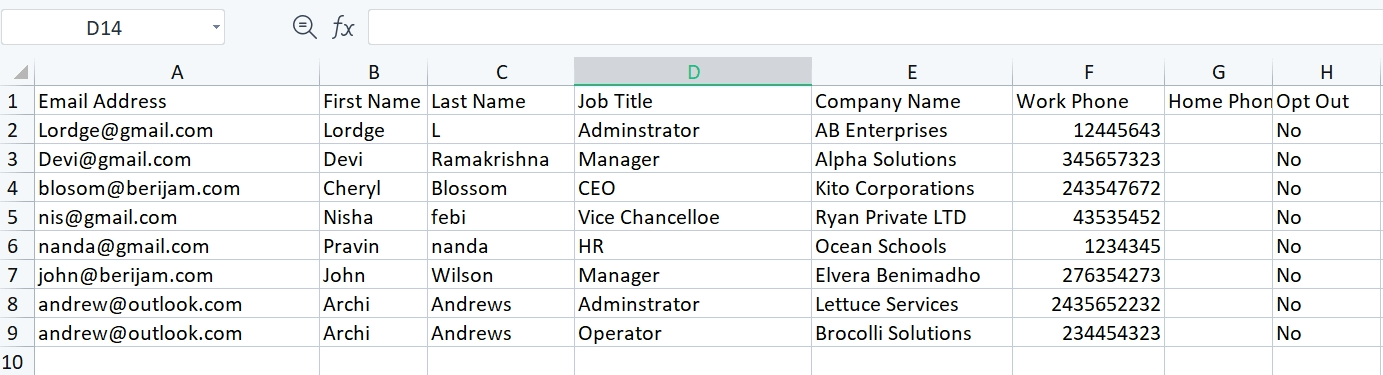Screen dimensions: 1383x375
Task: Select column A header
Action: (177, 72)
